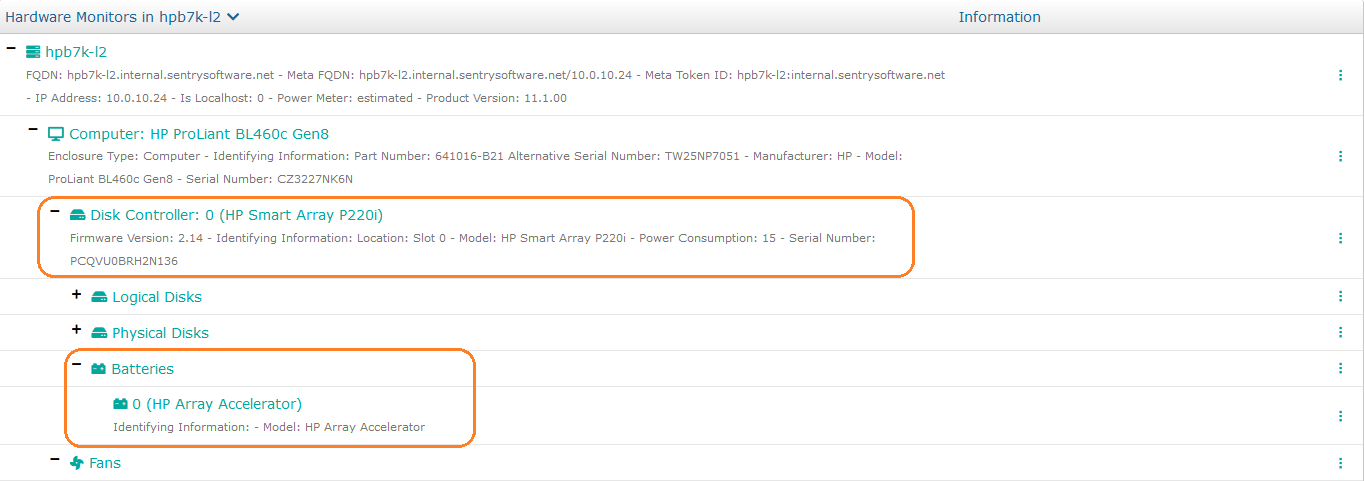The width and height of the screenshot is (1364, 481).
Task: Open Computer: HP ProLiant BL460c Gen8 link
Action: [x=198, y=134]
